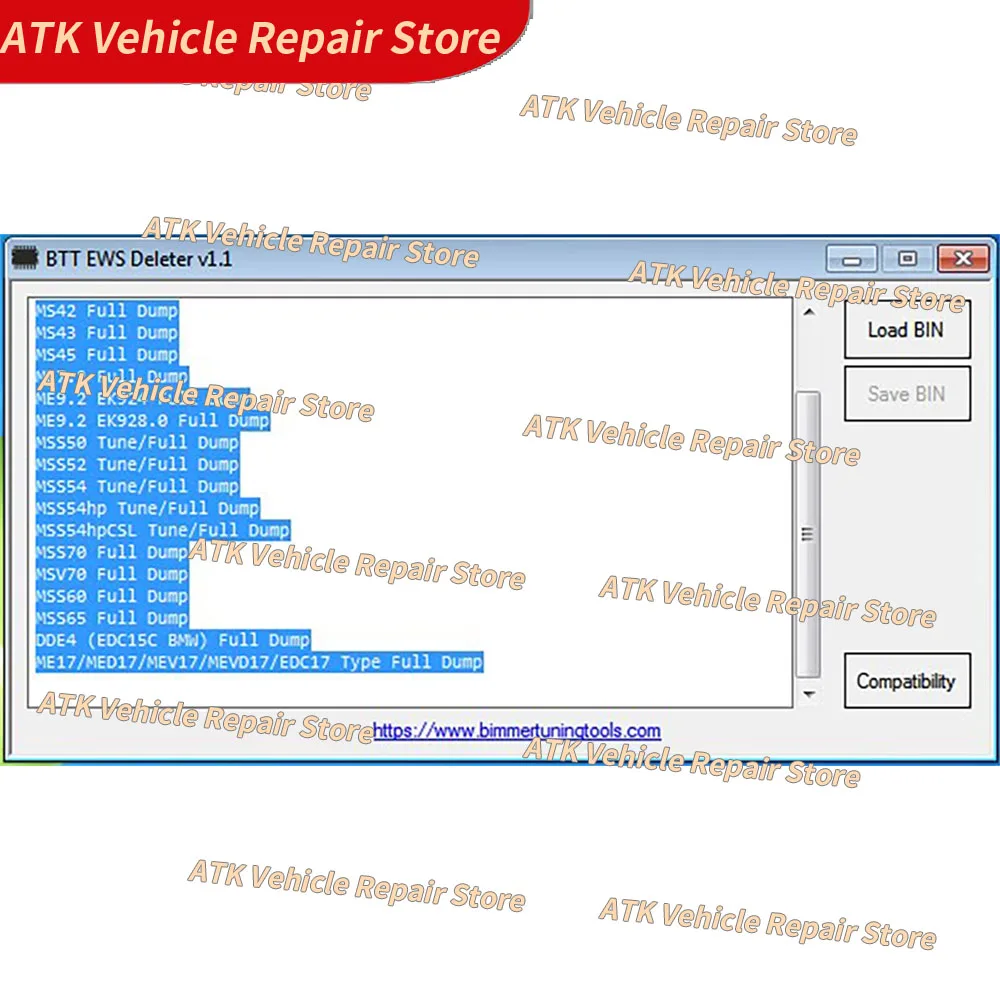Maximize the BTT EWS Deleter window
Screen dimensions: 1000x1000
click(907, 258)
